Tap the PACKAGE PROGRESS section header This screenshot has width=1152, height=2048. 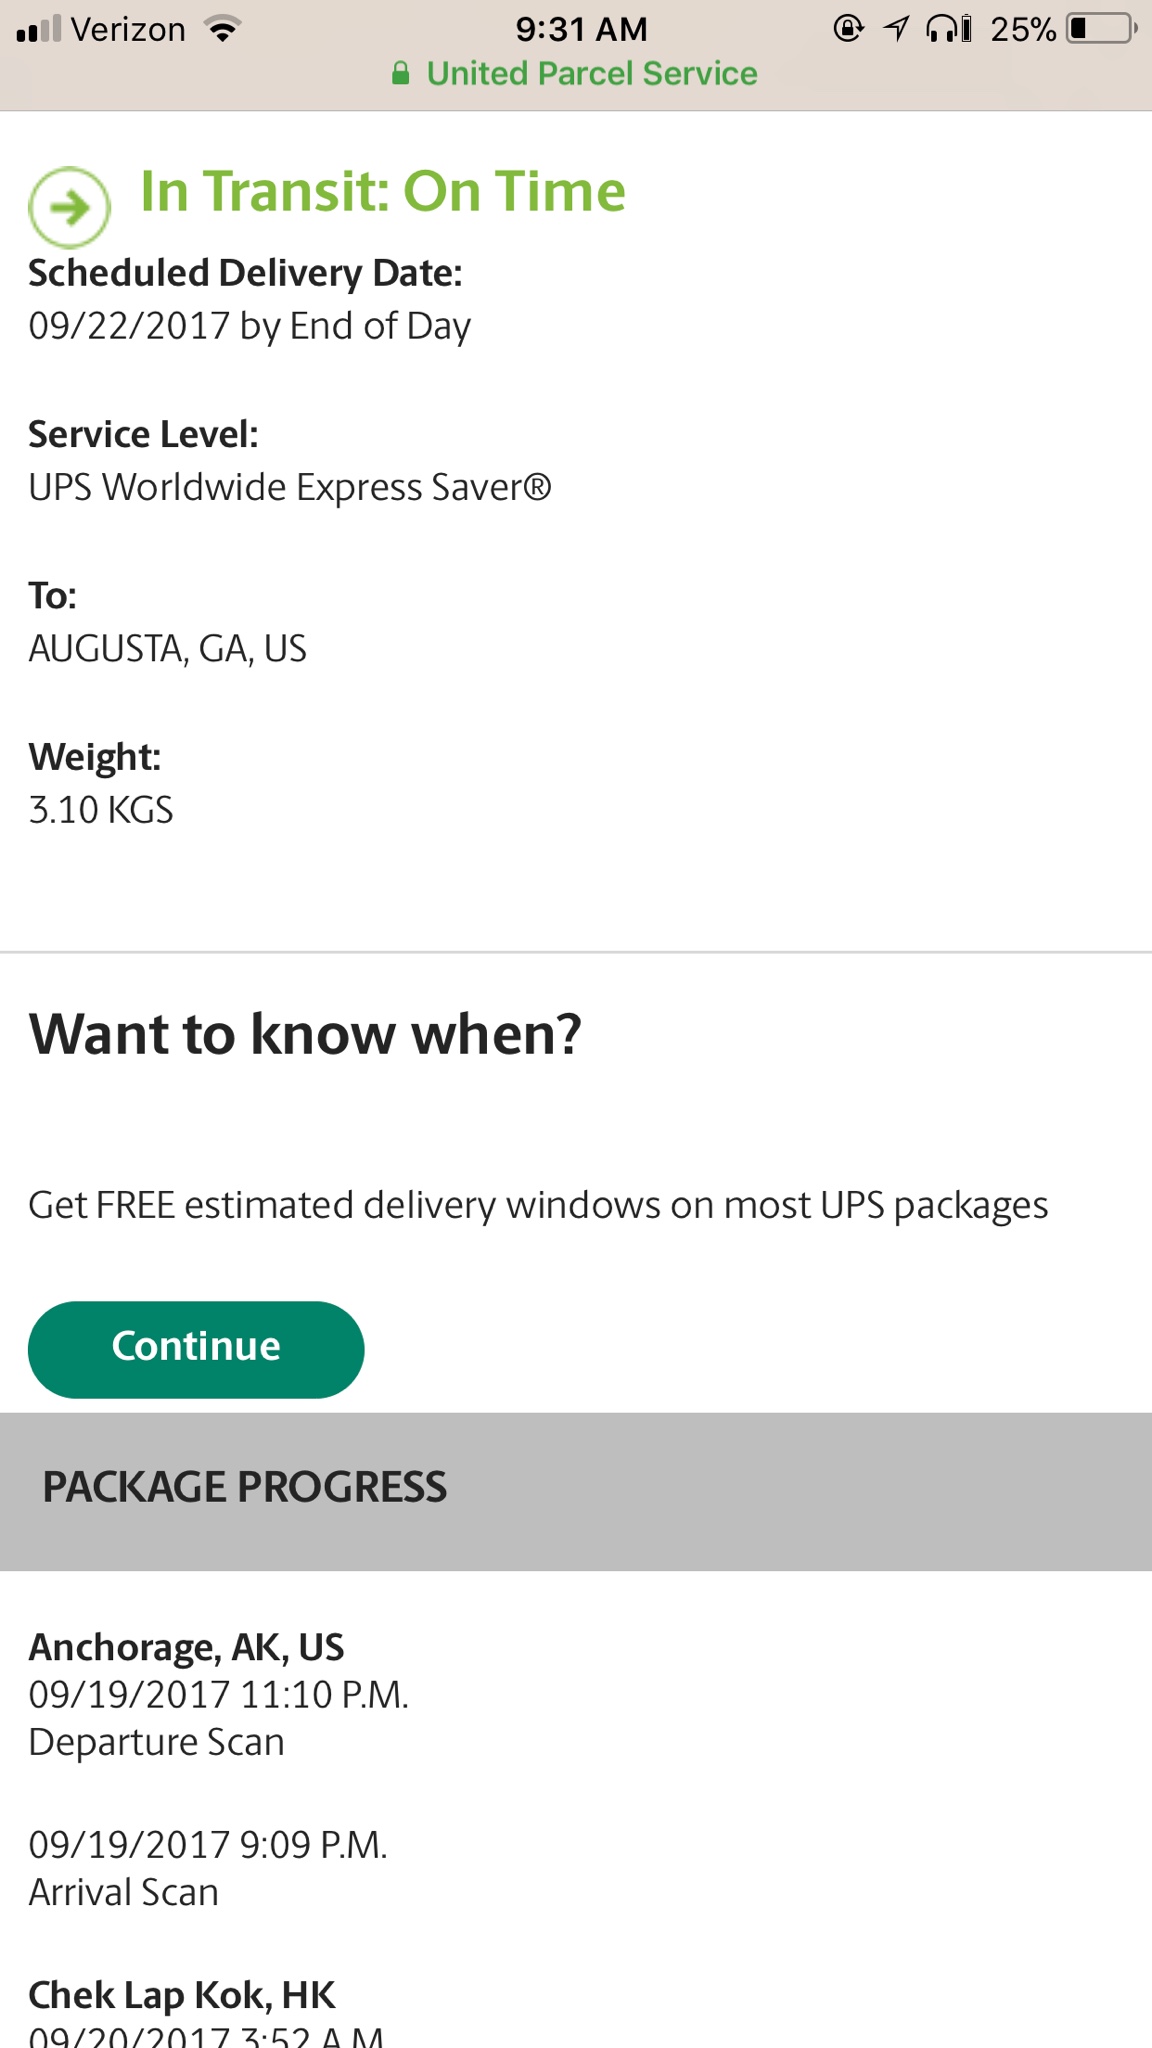(244, 1487)
